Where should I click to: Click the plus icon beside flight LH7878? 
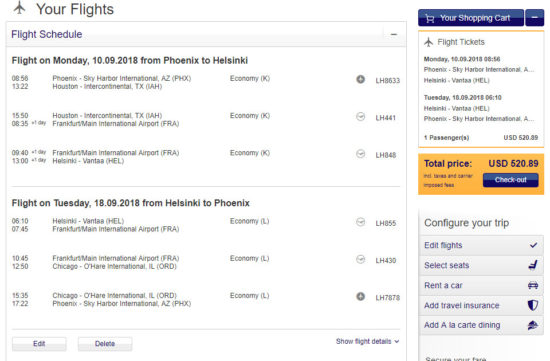(360, 296)
